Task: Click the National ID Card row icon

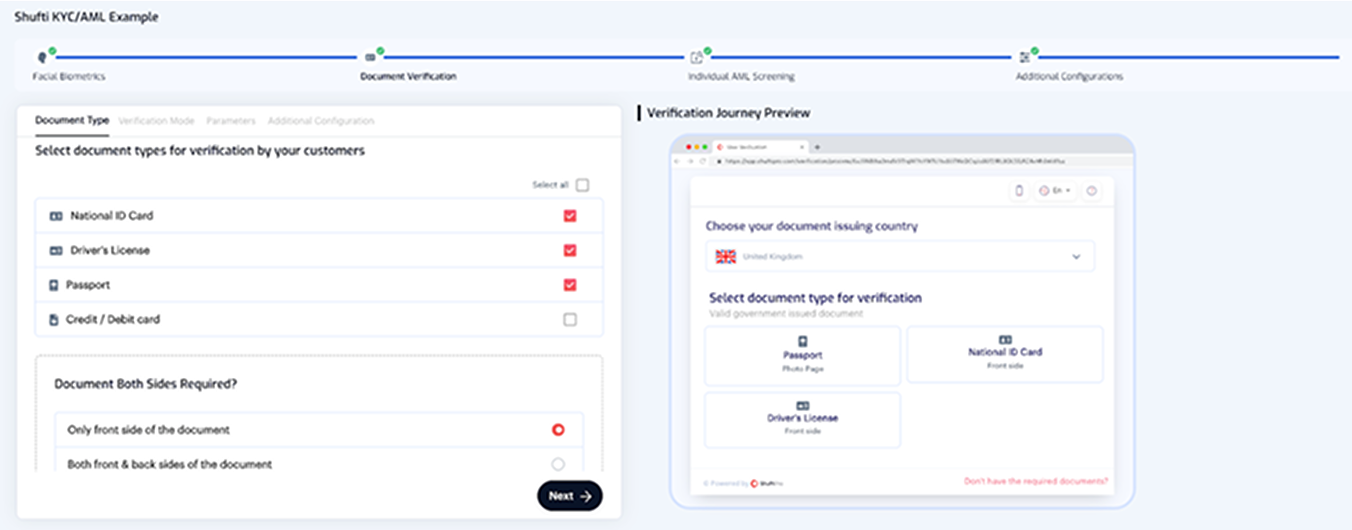Action: pyautogui.click(x=56, y=216)
